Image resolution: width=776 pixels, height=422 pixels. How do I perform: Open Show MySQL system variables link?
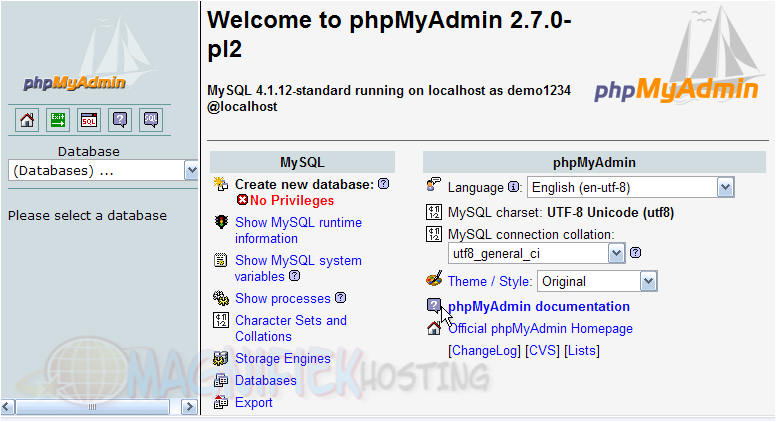298,268
